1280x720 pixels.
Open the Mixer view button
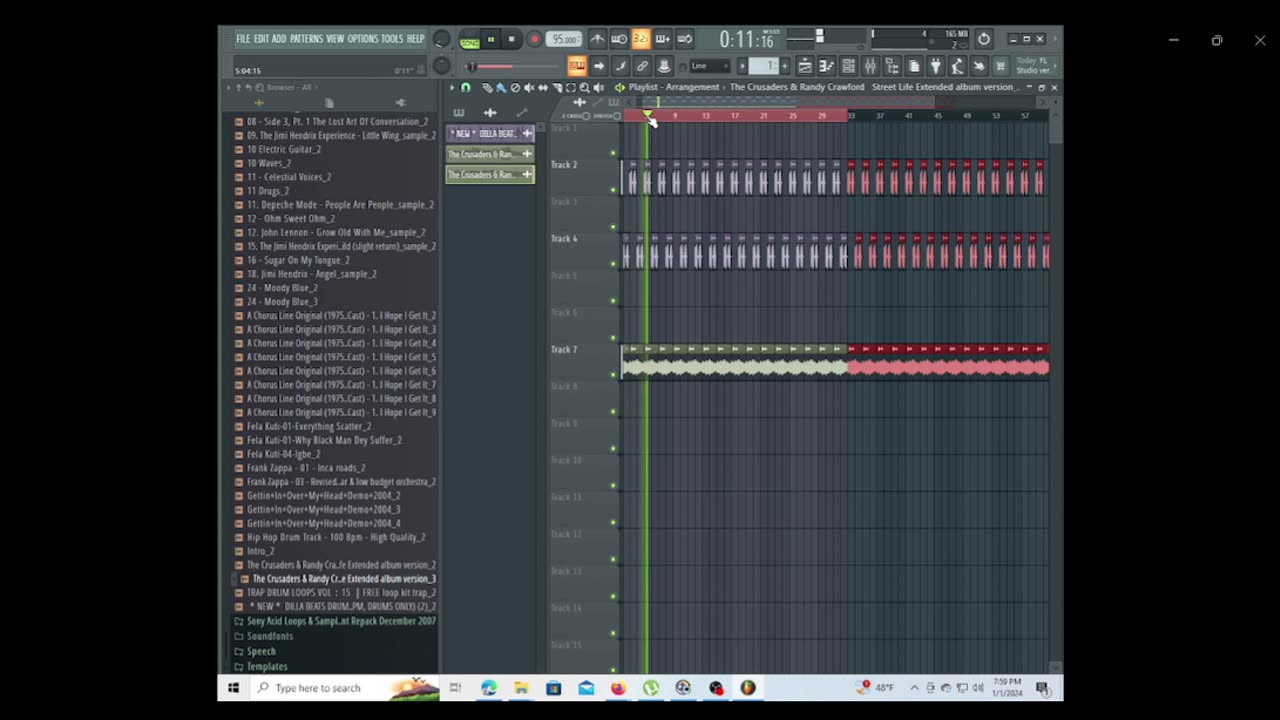870,66
